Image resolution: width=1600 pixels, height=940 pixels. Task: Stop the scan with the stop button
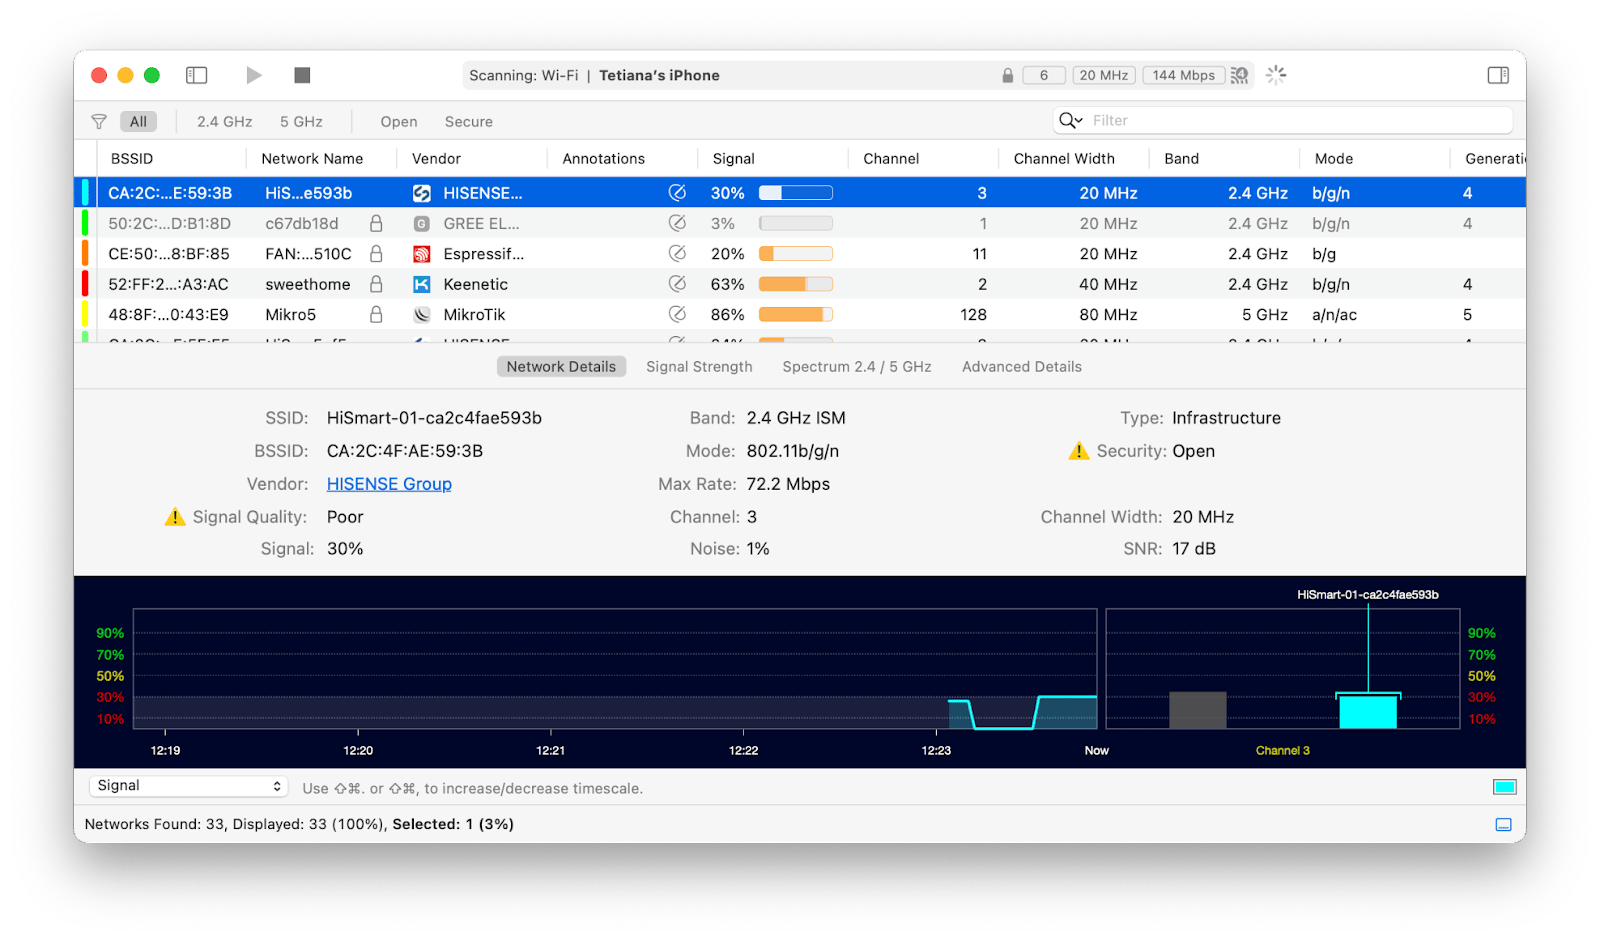point(302,75)
